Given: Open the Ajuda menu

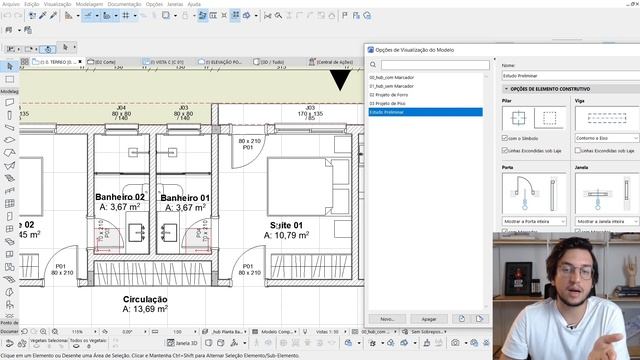Looking at the screenshot, I should [x=194, y=4].
